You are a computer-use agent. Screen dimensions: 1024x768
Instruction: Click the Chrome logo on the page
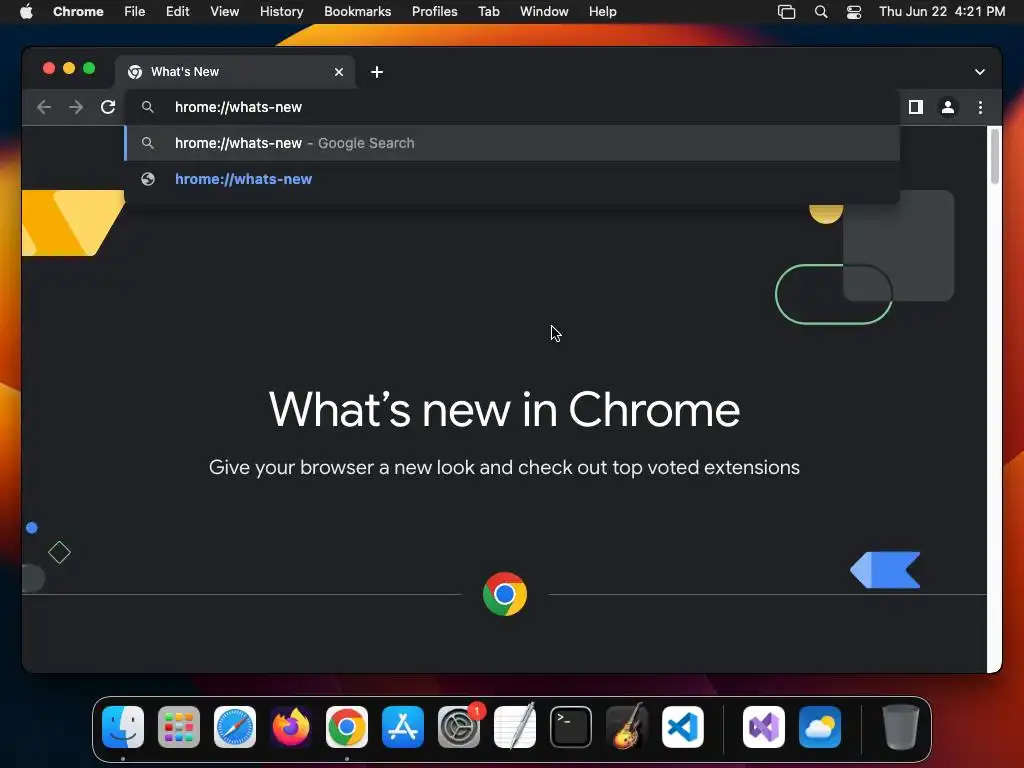(505, 594)
